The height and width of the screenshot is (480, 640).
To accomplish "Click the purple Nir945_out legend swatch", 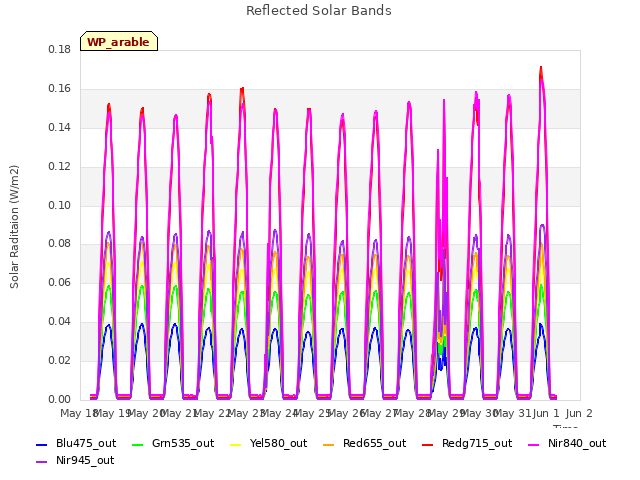I will [x=42, y=462].
